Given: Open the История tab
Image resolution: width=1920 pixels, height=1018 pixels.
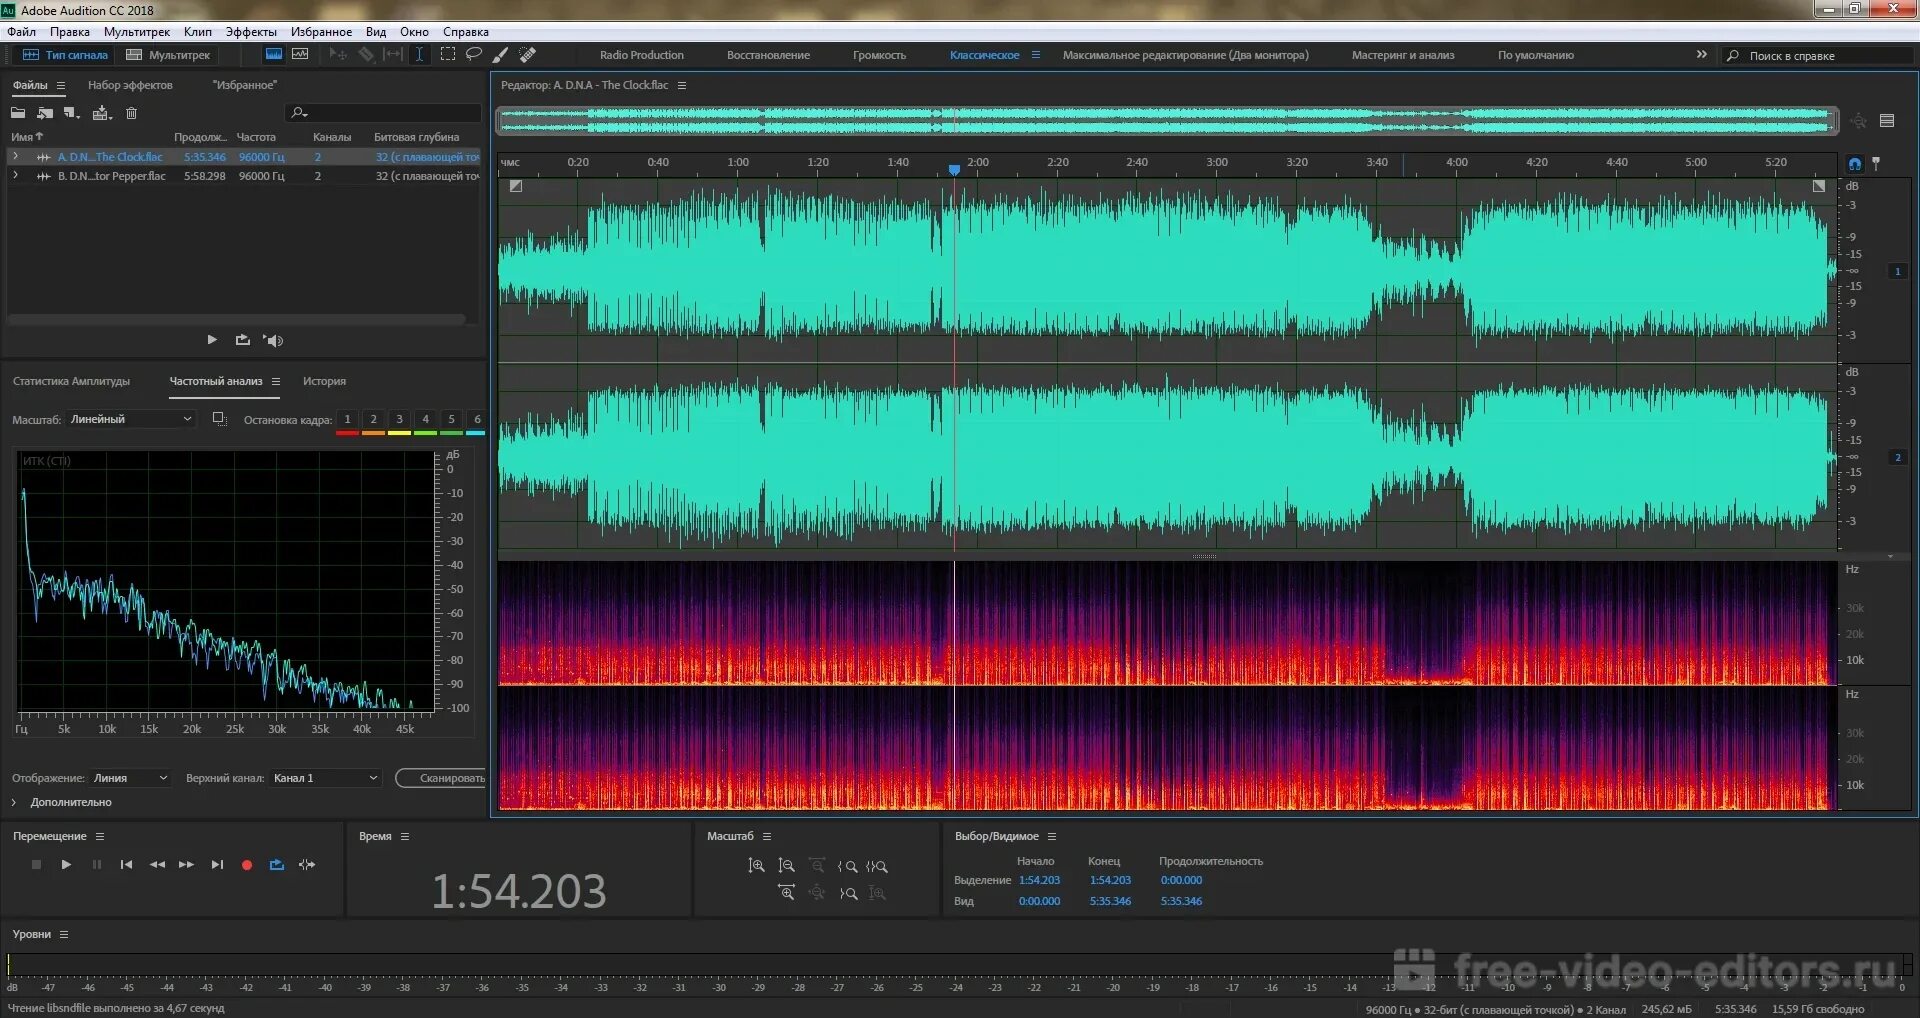Looking at the screenshot, I should pos(324,381).
